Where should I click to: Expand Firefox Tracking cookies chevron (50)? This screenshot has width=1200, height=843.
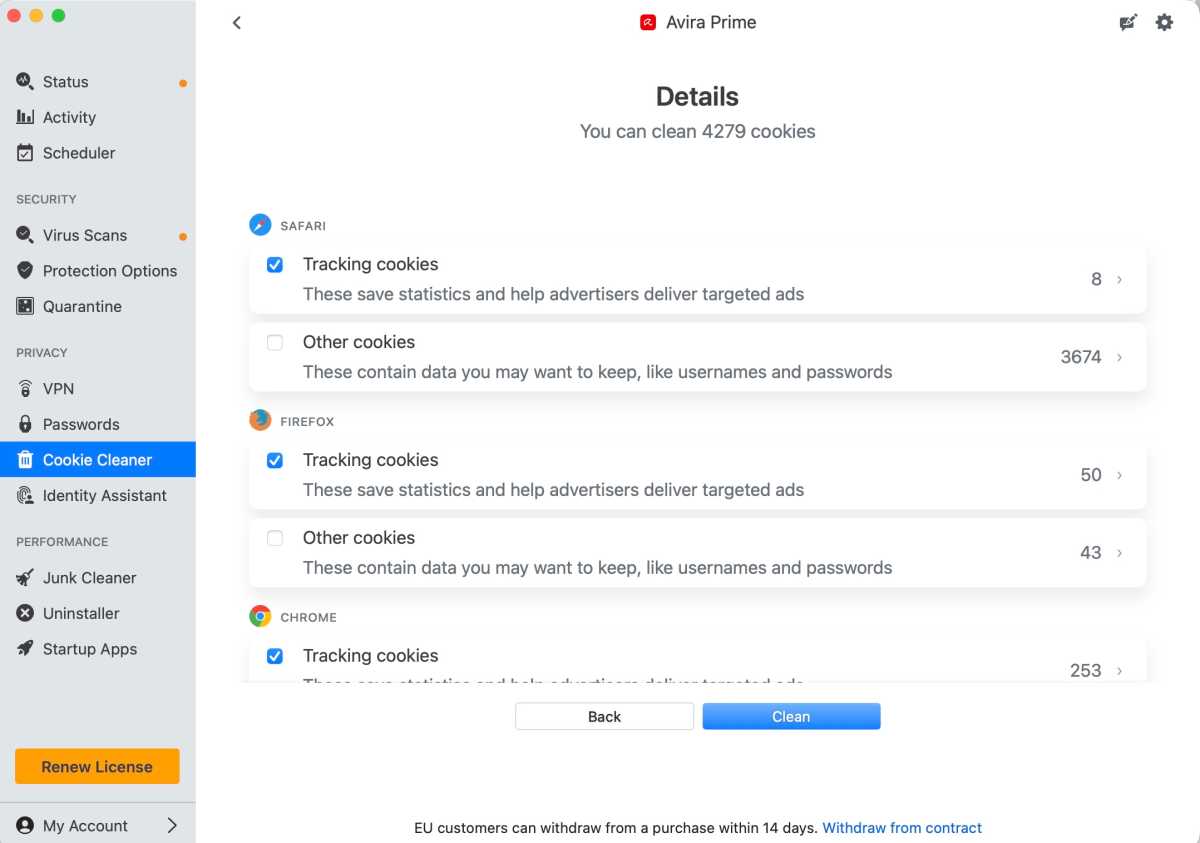[1119, 475]
